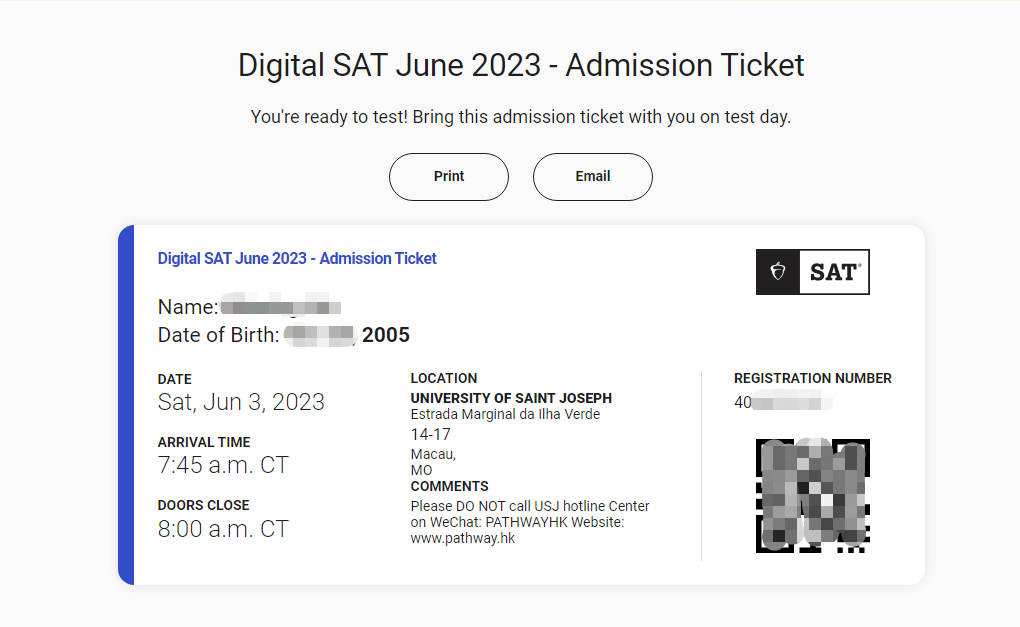The height and width of the screenshot is (627, 1020).
Task: Click the blue Admission Ticket title in card
Action: [297, 258]
